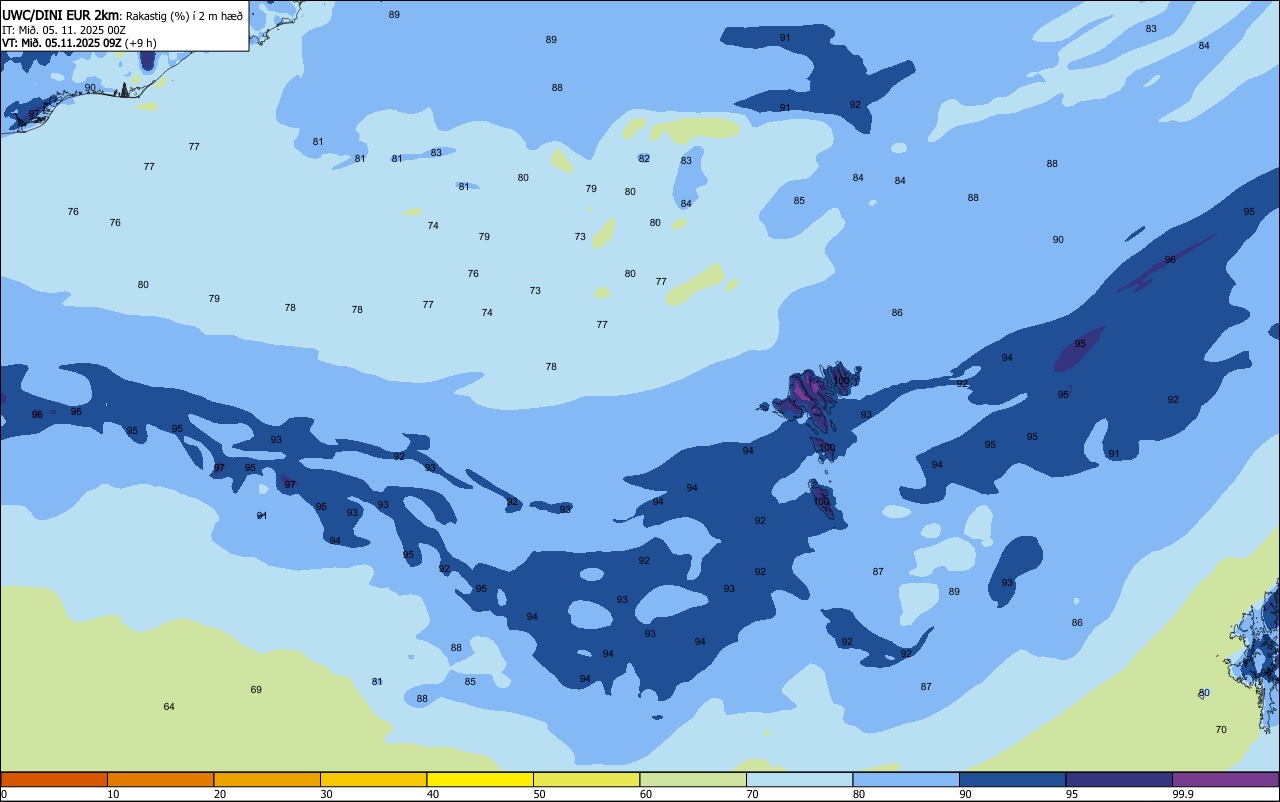Click the 95–99.9 navy colorbar segment

coord(1119,779)
